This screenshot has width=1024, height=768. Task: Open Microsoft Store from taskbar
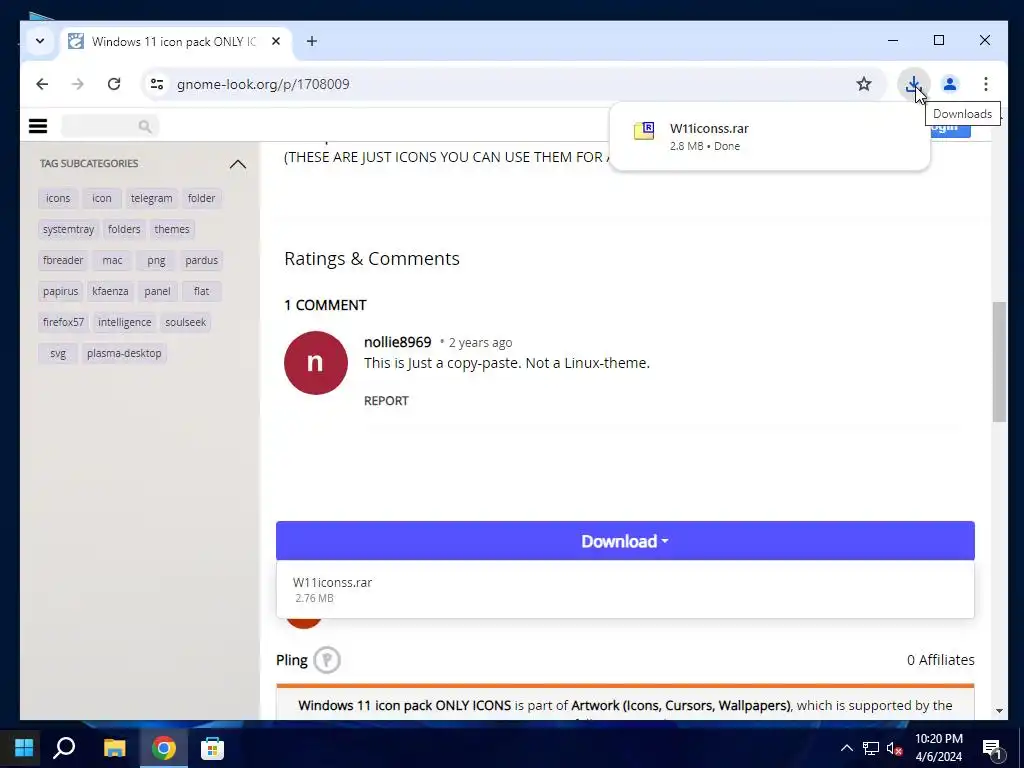click(212, 748)
